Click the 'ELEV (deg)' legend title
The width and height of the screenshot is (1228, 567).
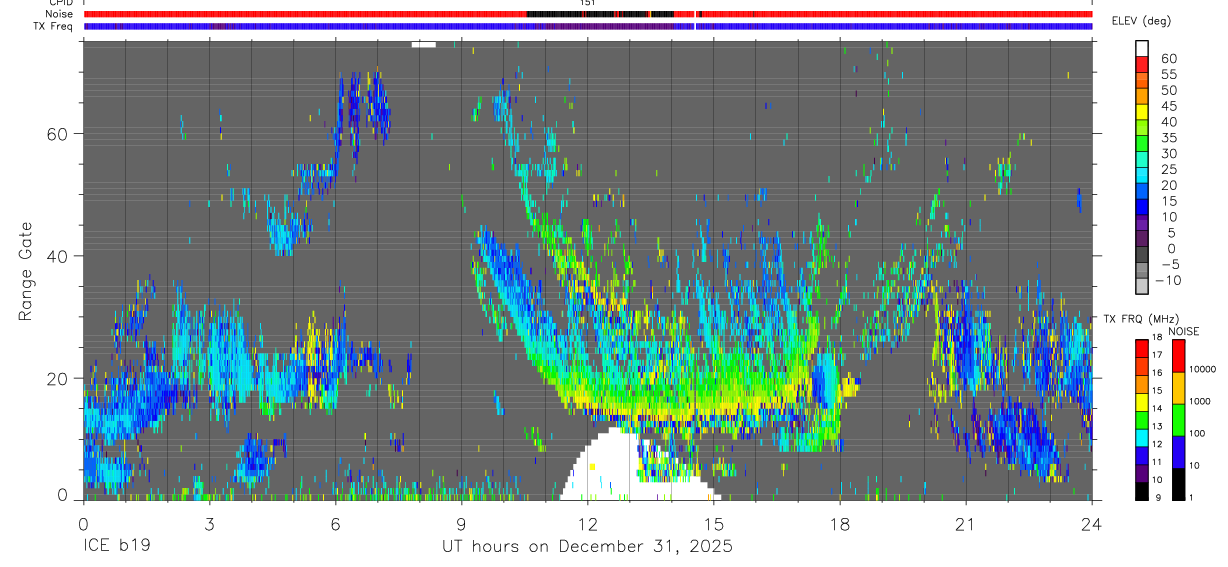click(1142, 20)
